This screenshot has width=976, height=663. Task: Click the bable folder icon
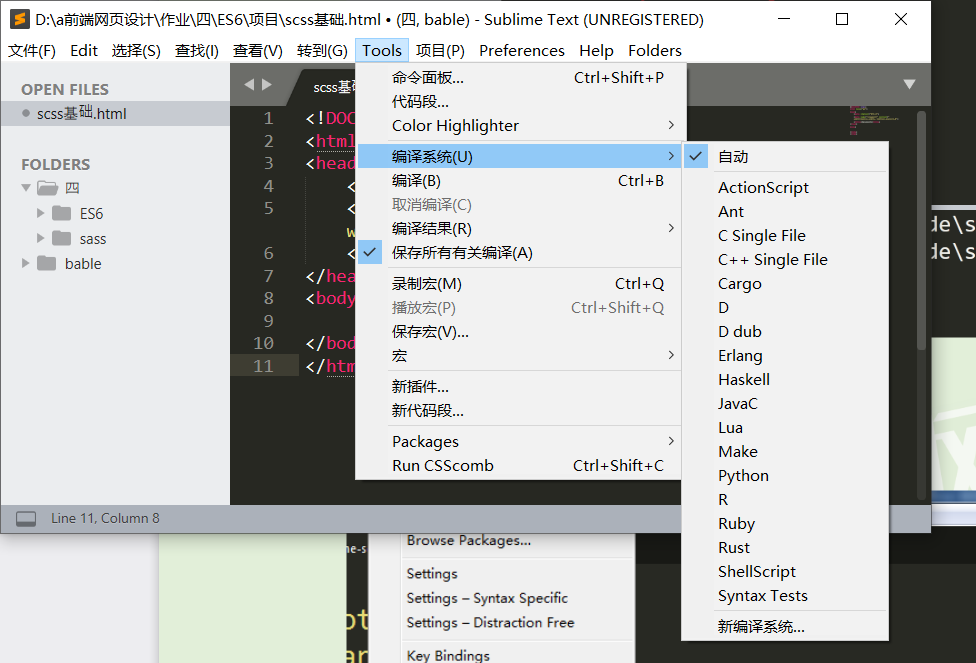click(x=47, y=263)
